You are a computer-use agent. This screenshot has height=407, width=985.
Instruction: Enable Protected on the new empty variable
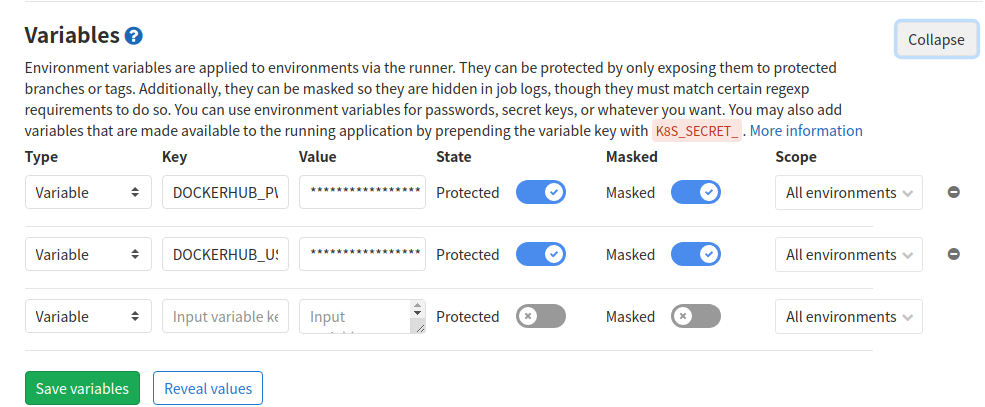(541, 316)
